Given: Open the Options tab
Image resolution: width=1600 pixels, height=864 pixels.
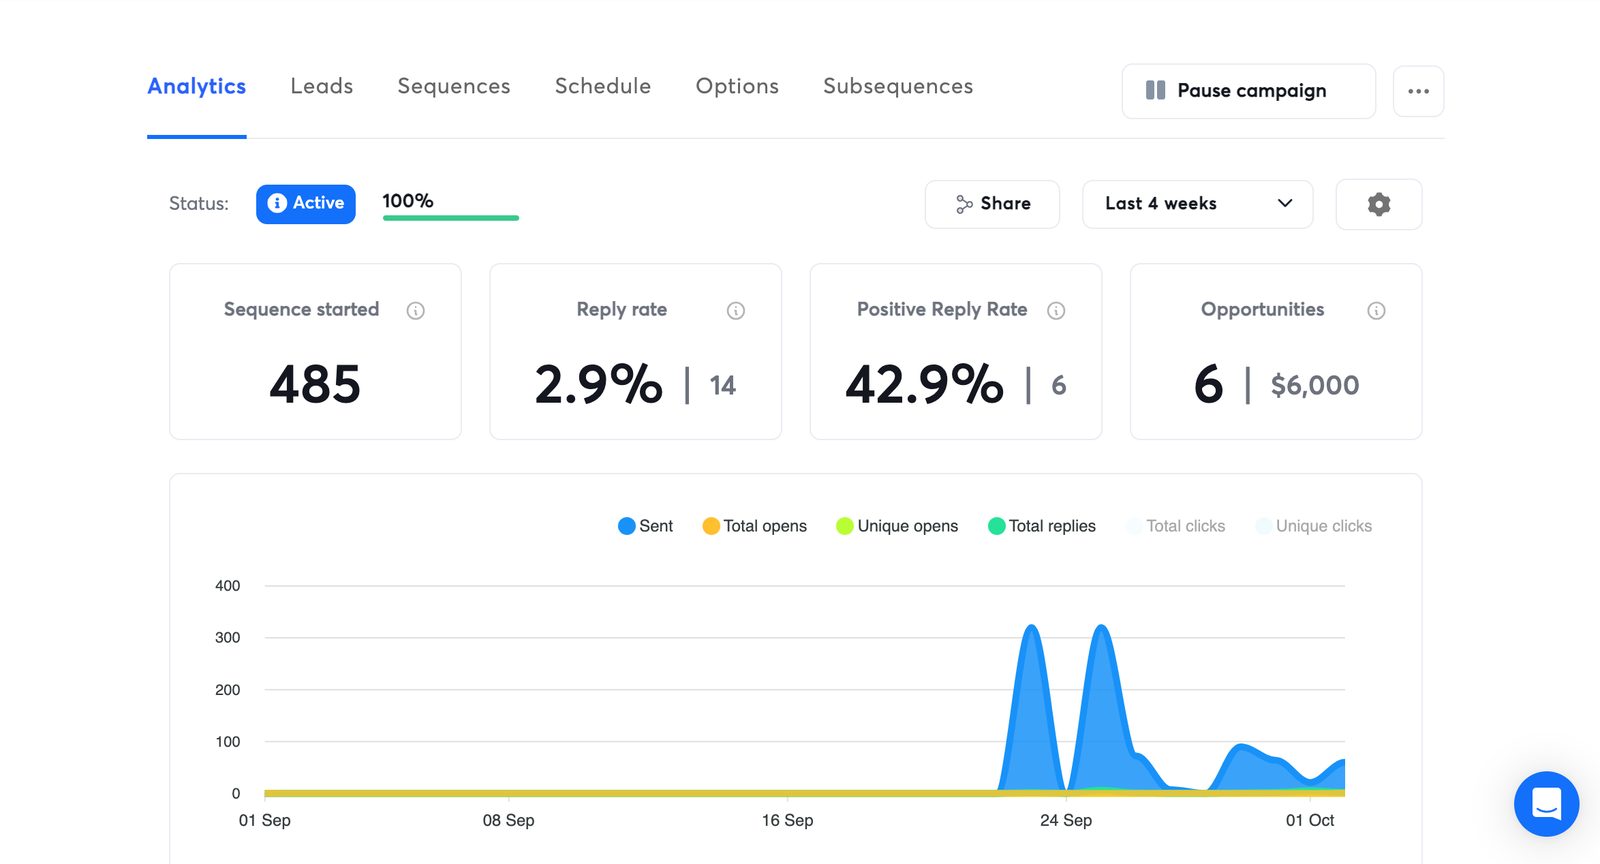Looking at the screenshot, I should (x=737, y=87).
